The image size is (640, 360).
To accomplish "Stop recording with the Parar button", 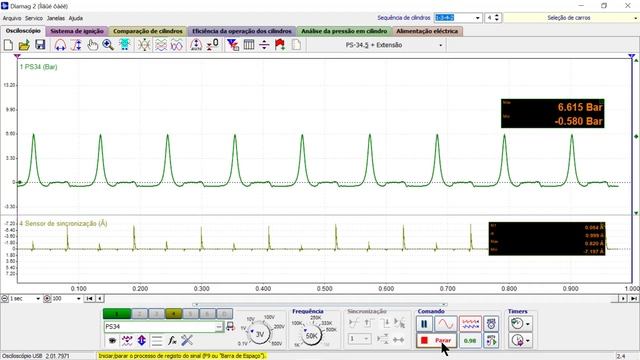I will click(436, 340).
